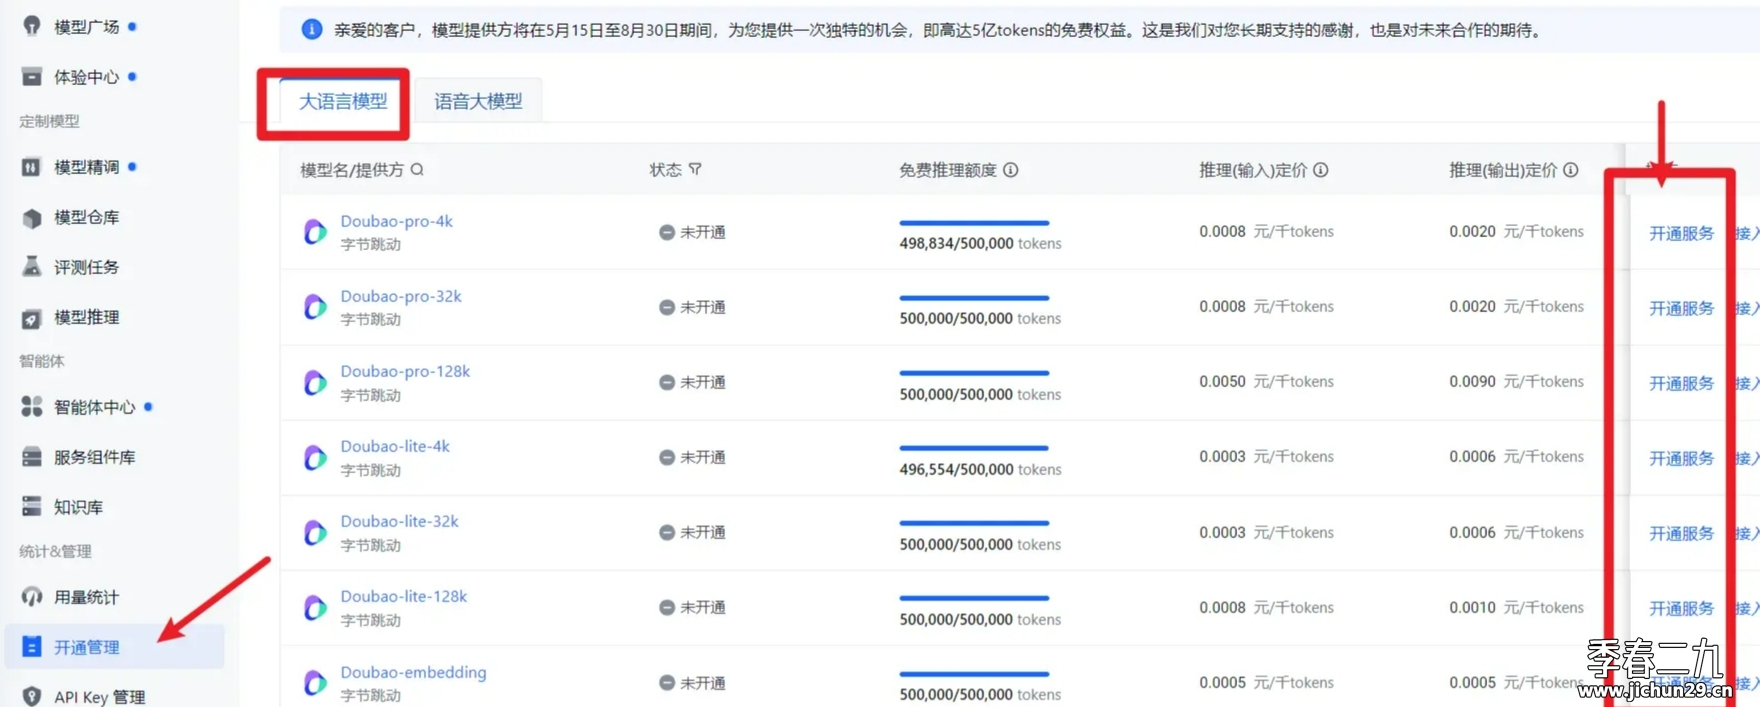Click the Doubao-embedding model logo icon
The width and height of the screenshot is (1760, 707).
coord(315,683)
